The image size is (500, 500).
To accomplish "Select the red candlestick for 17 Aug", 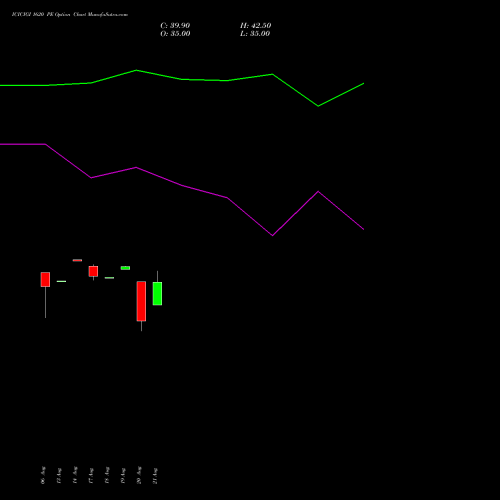I will [93, 271].
